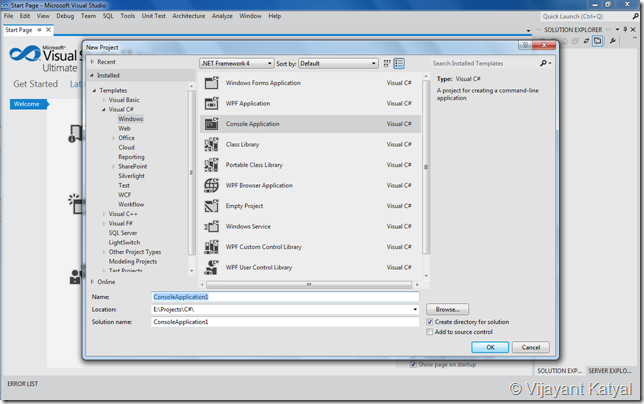The width and height of the screenshot is (644, 404).
Task: Toggle Show page on startup checkbox
Action: (413, 365)
